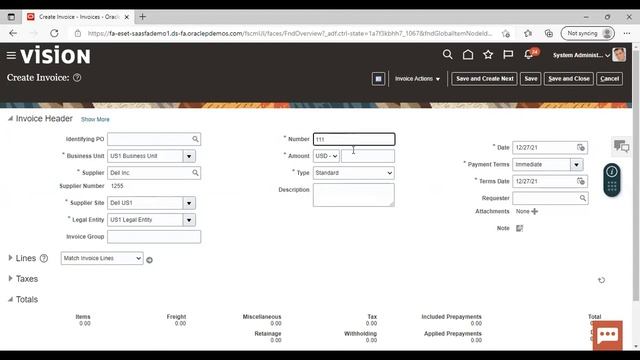The image size is (640, 360).
Task: Expand the Taxes section
Action: (x=10, y=278)
